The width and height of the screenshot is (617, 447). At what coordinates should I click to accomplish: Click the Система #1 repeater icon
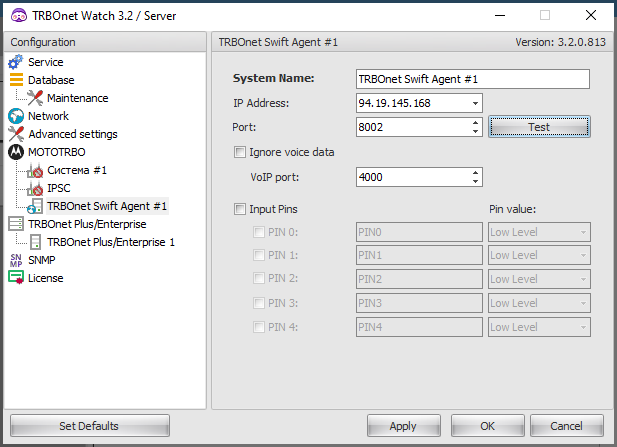coord(35,170)
